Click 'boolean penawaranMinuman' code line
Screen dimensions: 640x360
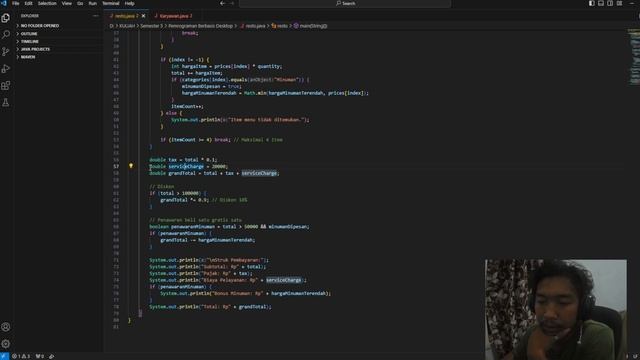point(229,227)
